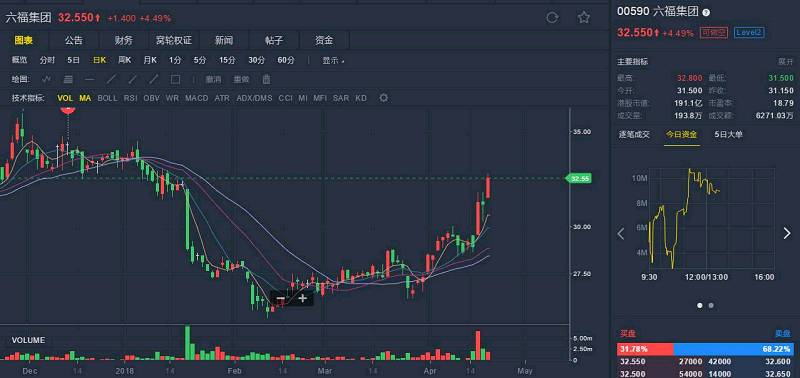Zoom in the chart with the plus button
800x378 pixels.
coord(303,298)
